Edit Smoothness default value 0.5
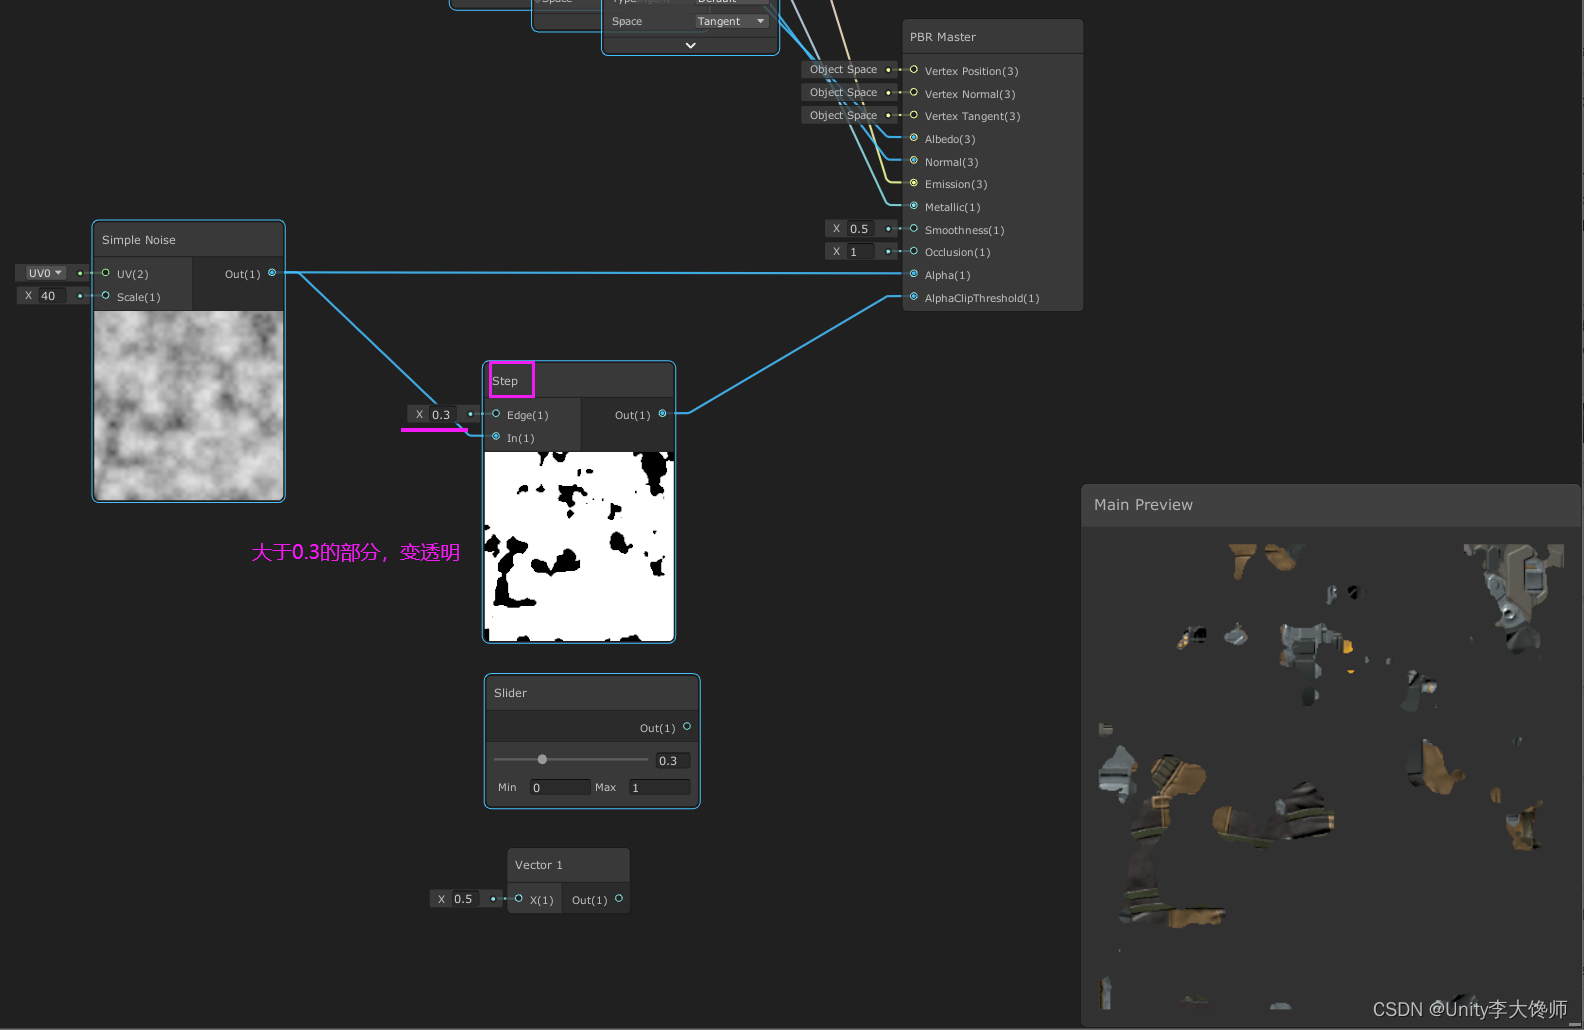This screenshot has height=1030, width=1584. 861,229
